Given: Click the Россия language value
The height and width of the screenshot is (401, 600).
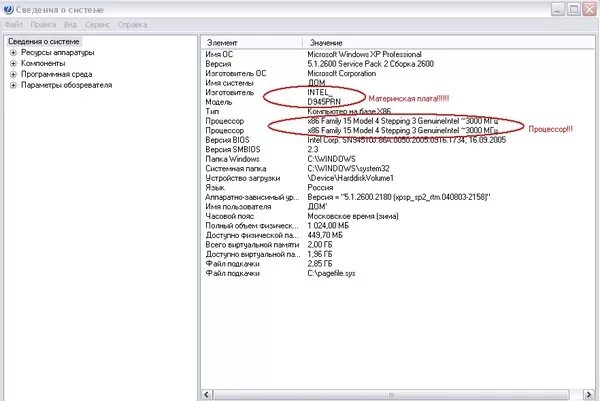Looking at the screenshot, I should (320, 187).
